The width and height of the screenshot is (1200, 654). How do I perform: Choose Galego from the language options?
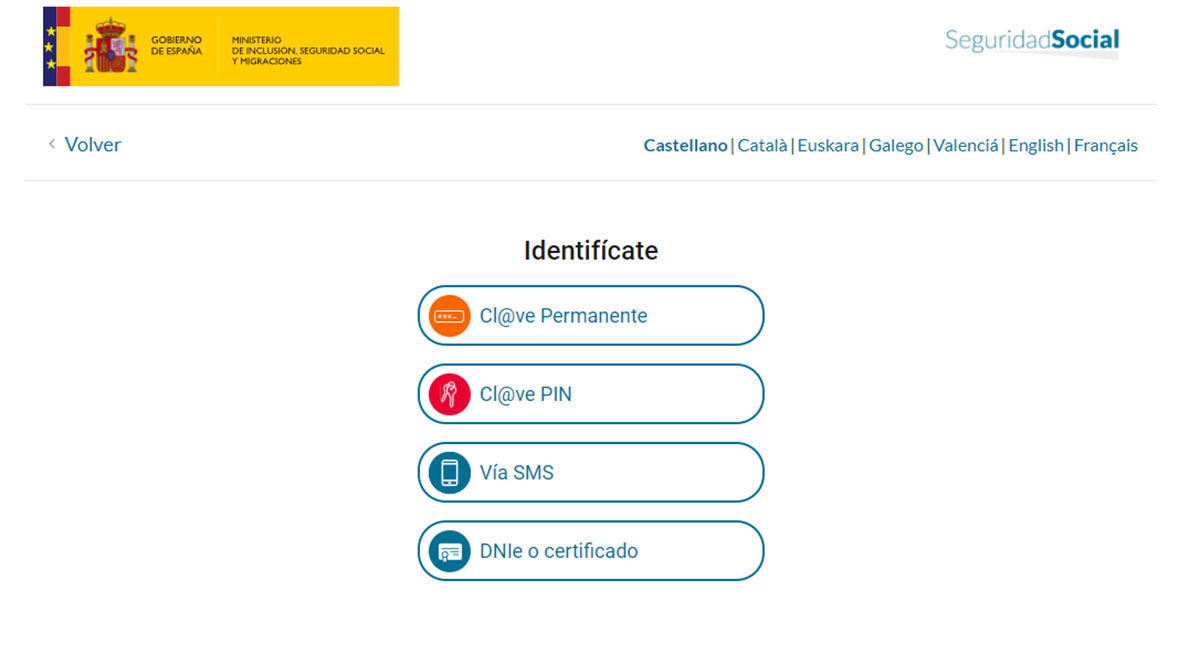pyautogui.click(x=895, y=145)
